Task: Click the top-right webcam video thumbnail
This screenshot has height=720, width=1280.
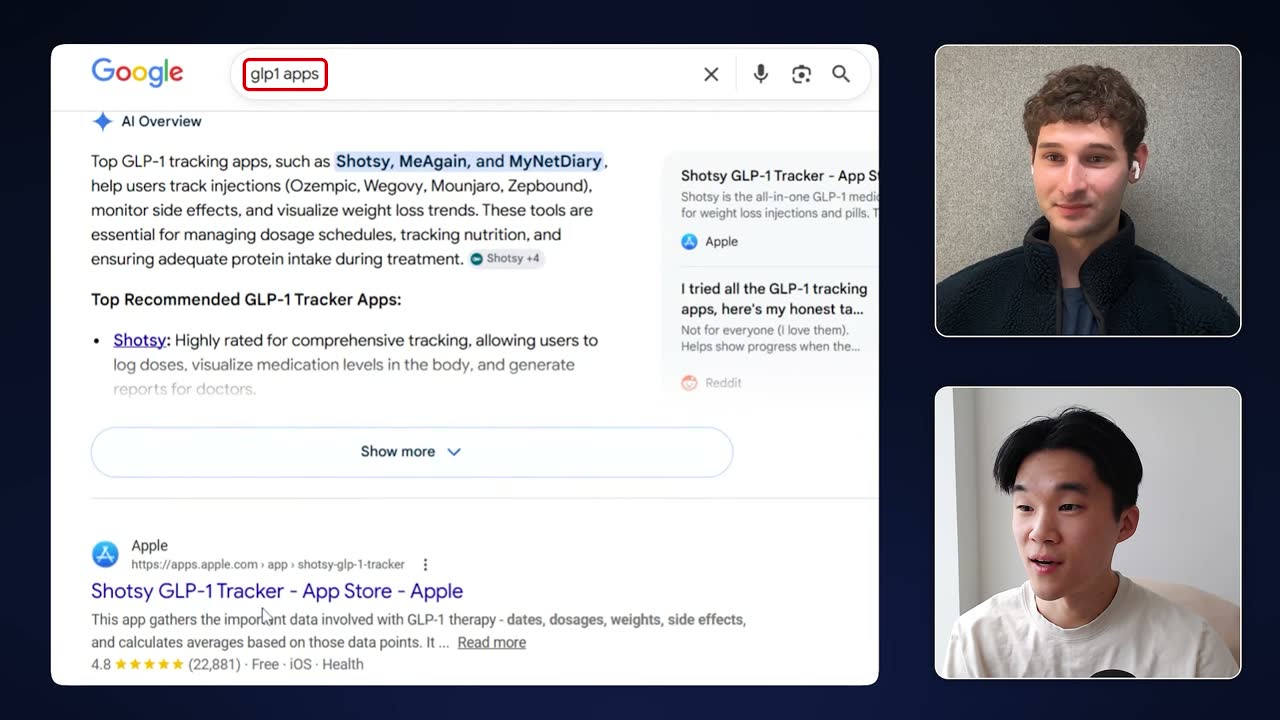Action: [x=1088, y=190]
